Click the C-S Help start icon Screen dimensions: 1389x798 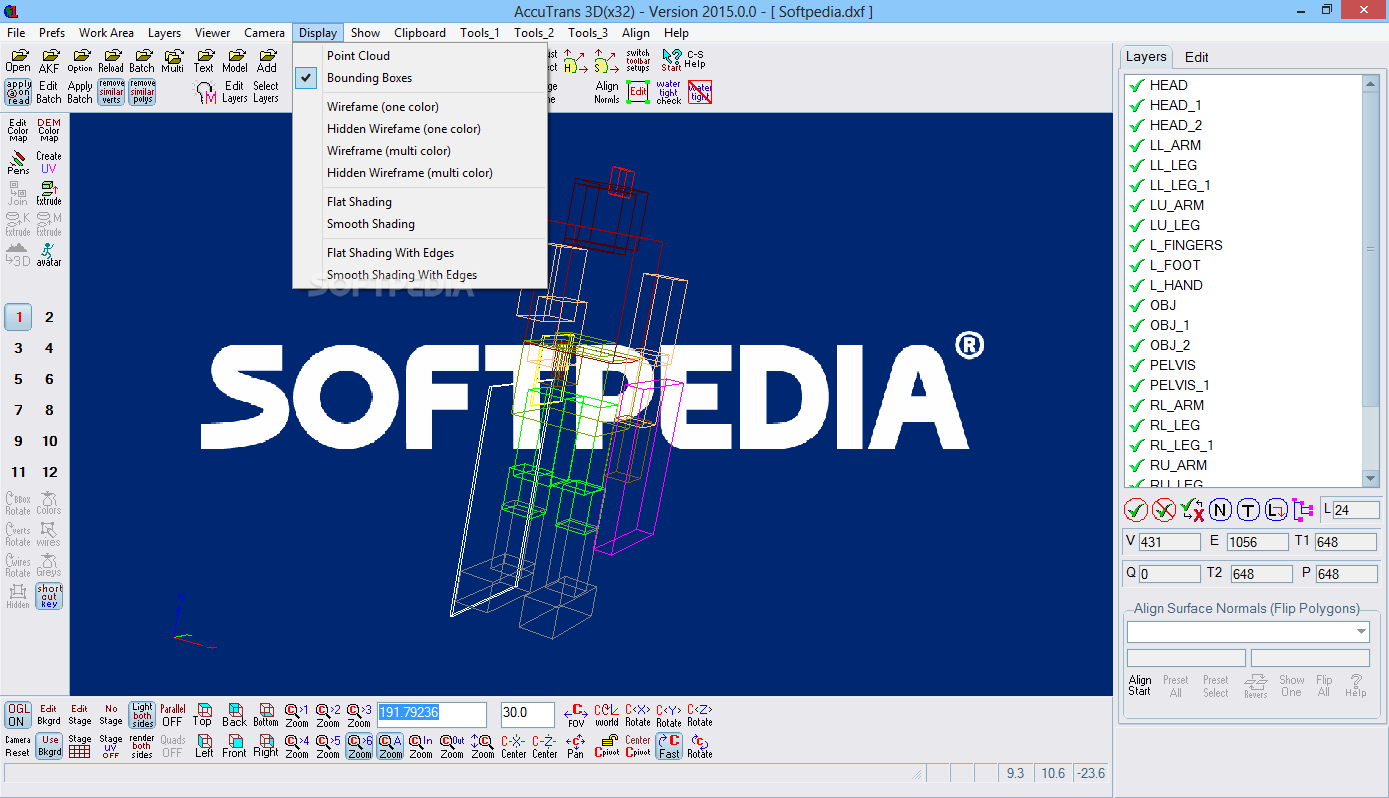tap(683, 60)
